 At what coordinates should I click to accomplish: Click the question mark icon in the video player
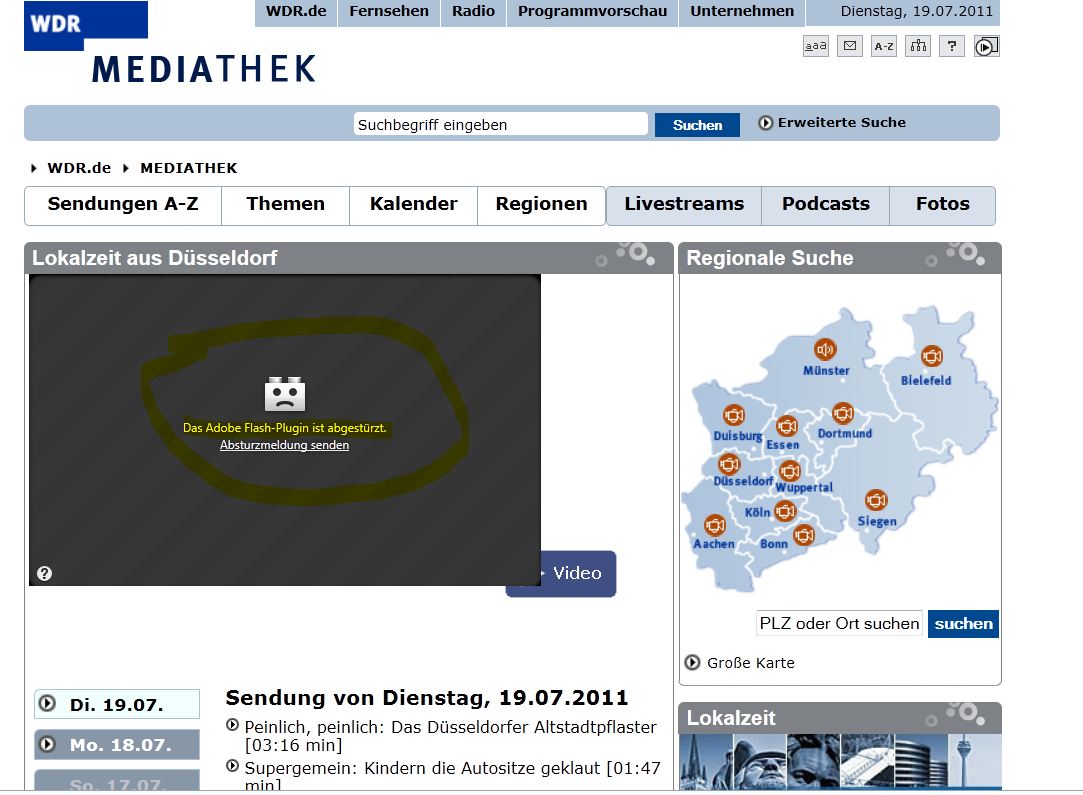(x=44, y=573)
